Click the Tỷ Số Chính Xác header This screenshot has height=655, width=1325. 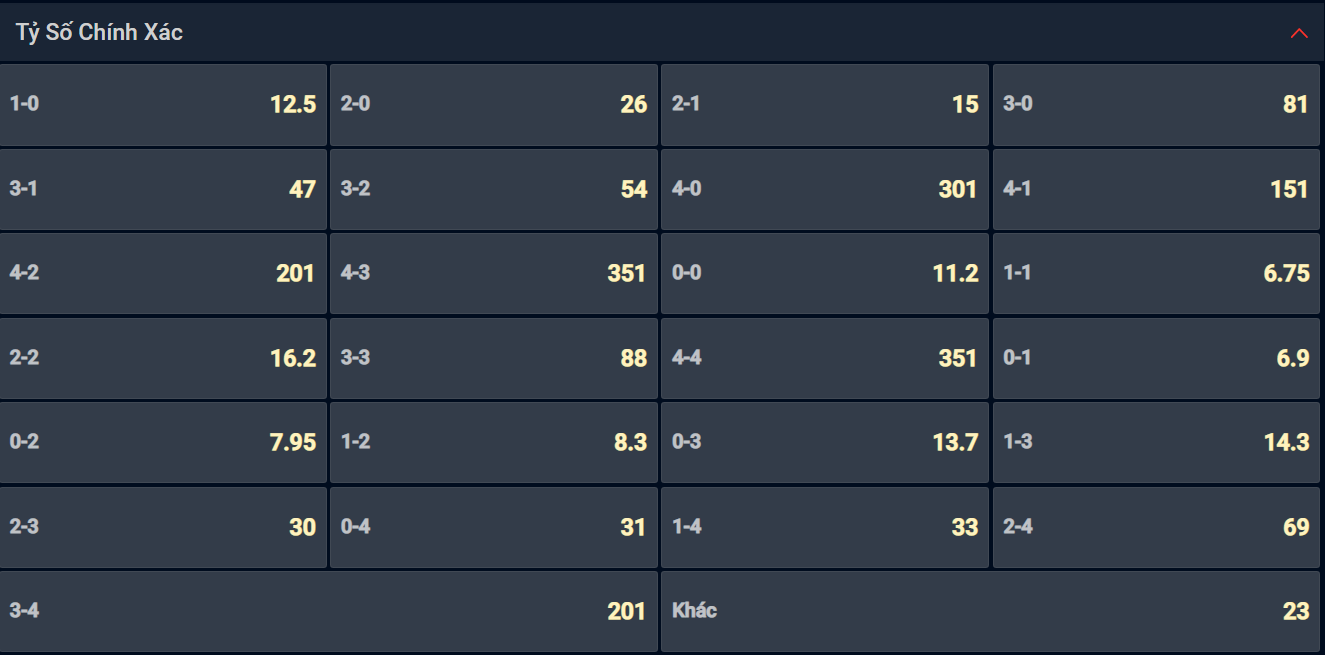(x=662, y=32)
